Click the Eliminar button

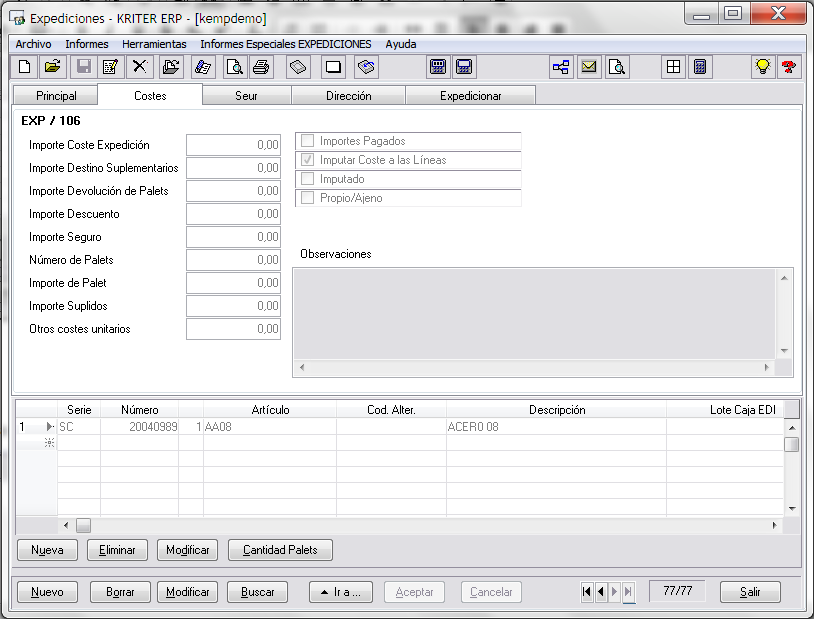click(117, 550)
